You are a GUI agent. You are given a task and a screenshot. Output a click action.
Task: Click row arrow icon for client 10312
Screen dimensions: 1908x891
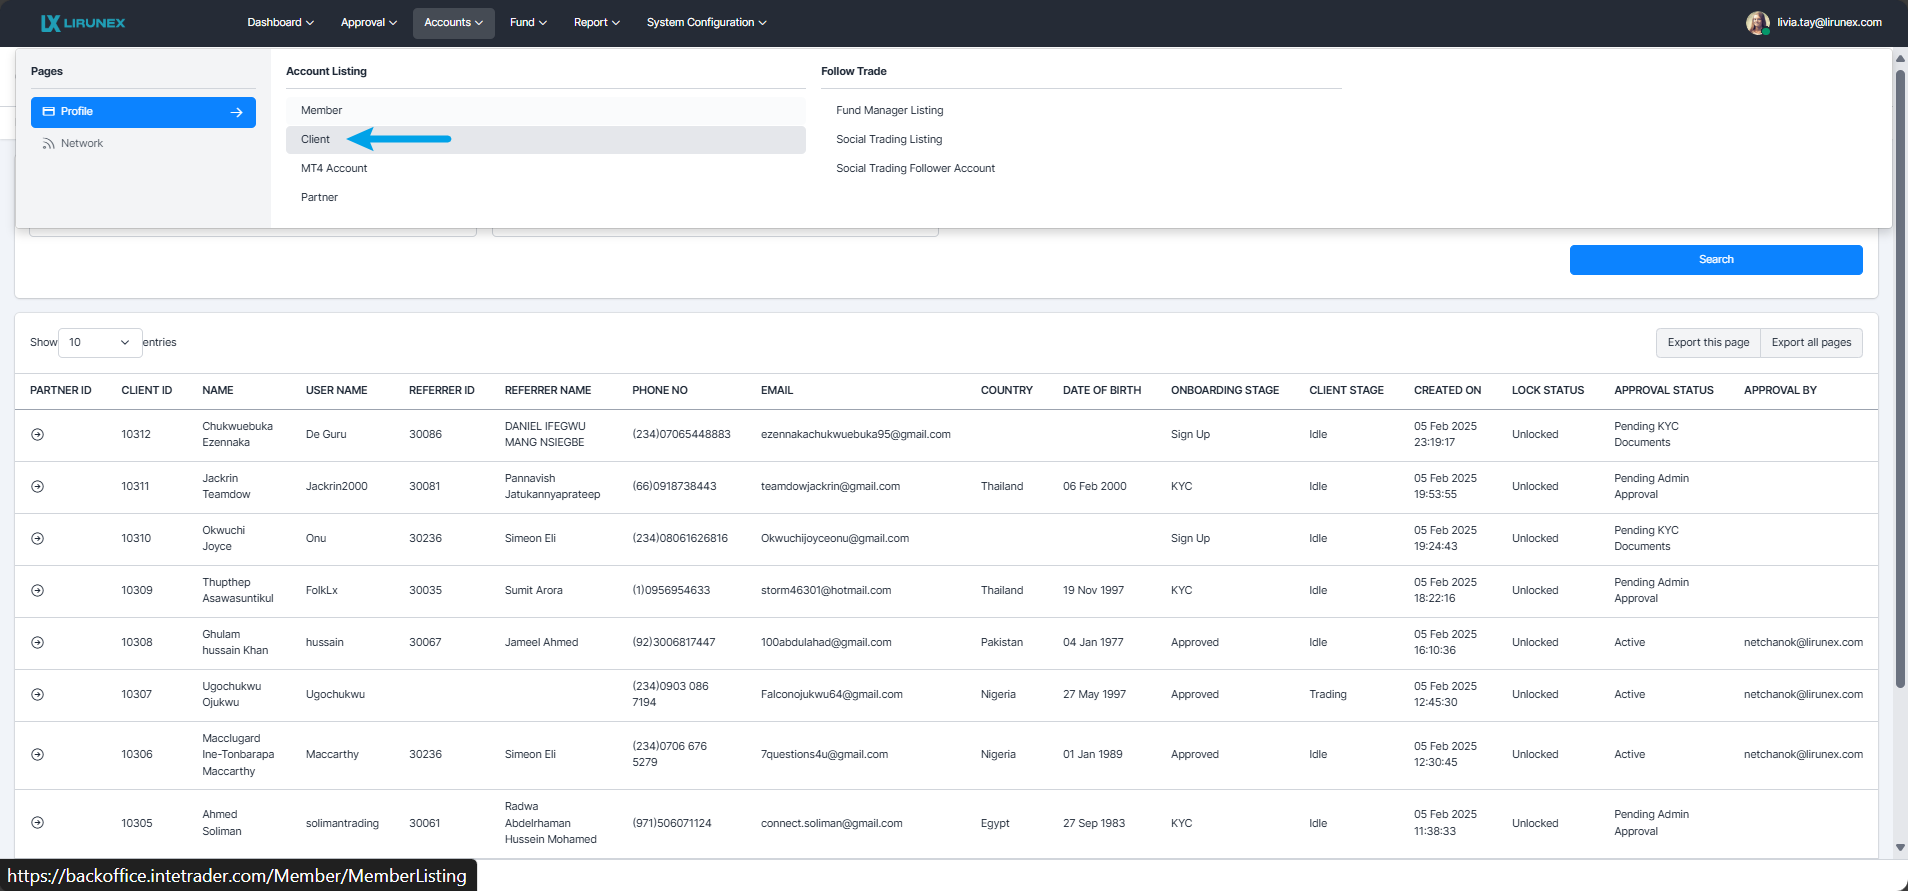click(38, 434)
